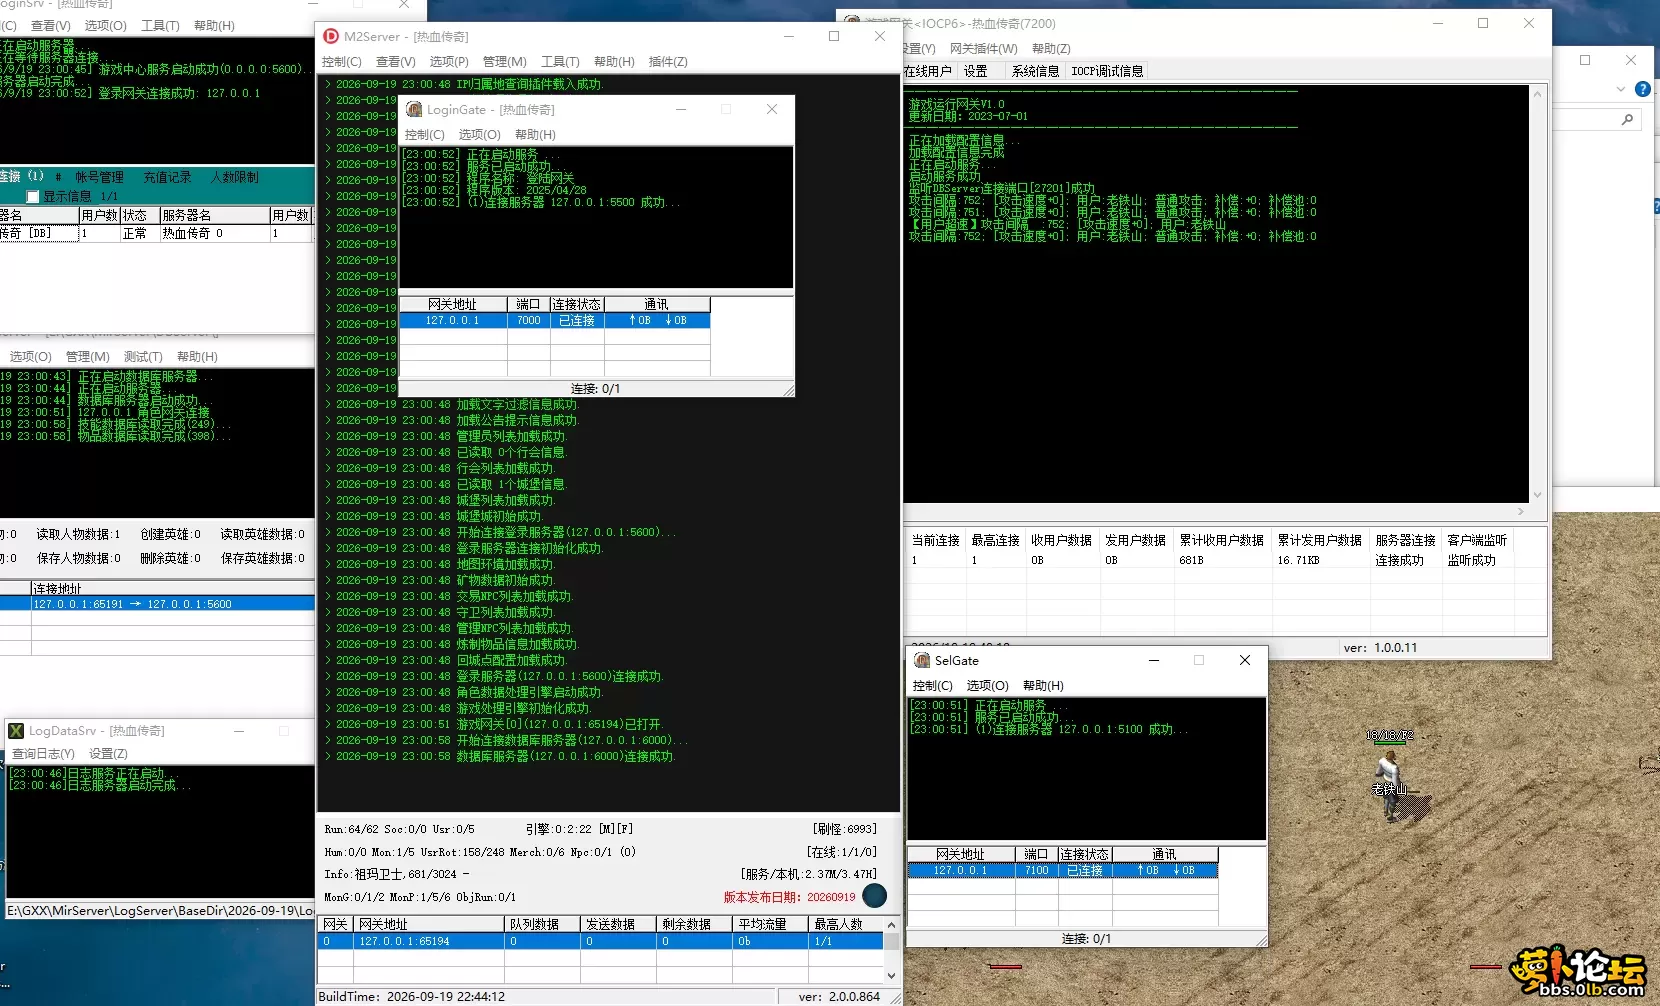
Task: Click 充值记录 in LoginSrv teal bar
Action: pos(167,177)
